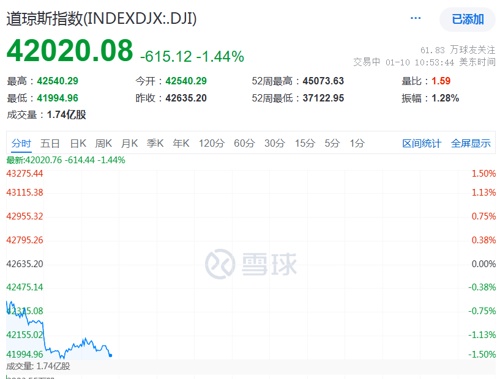Viewport: 500px width, 379px height.
Task: Click the 雪球 watermark logo icon
Action: 220,264
